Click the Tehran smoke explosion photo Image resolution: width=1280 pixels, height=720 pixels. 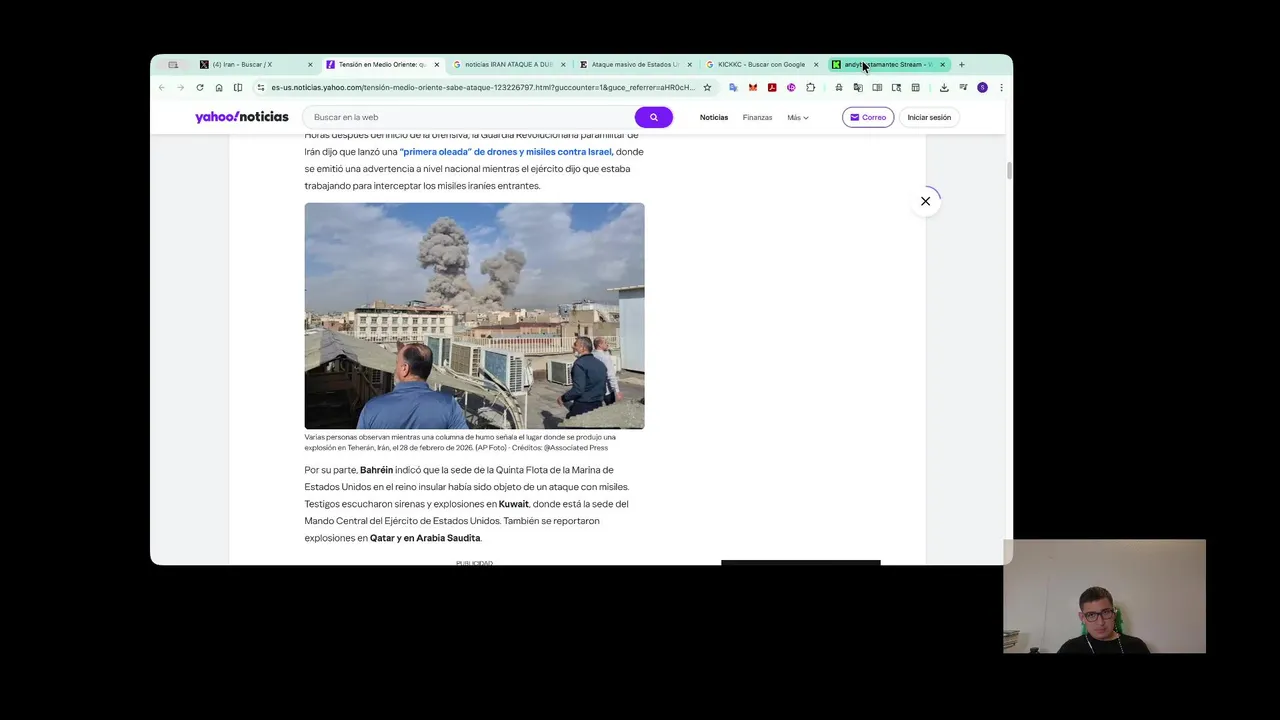click(x=474, y=316)
